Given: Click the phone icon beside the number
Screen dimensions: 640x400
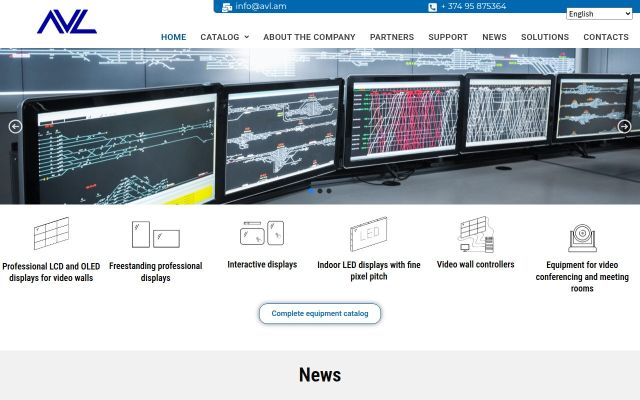Looking at the screenshot, I should tap(433, 7).
